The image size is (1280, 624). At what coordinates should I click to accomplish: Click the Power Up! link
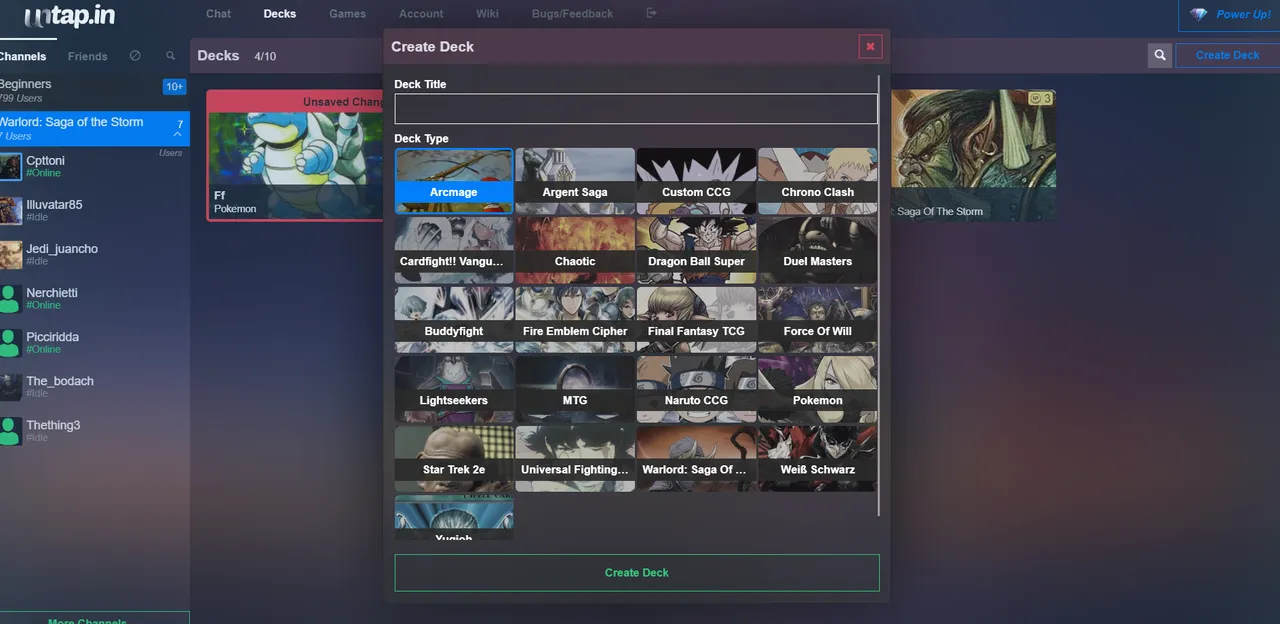pos(1244,14)
